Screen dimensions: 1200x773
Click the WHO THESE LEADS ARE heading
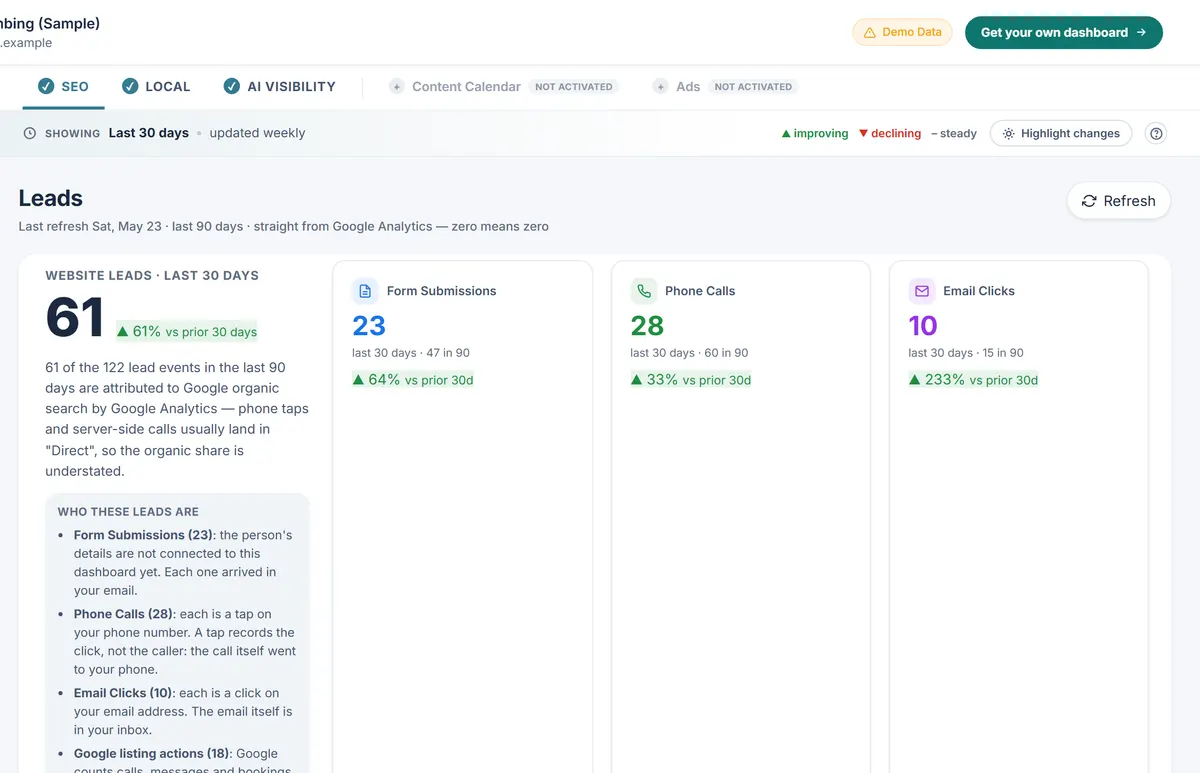(128, 511)
